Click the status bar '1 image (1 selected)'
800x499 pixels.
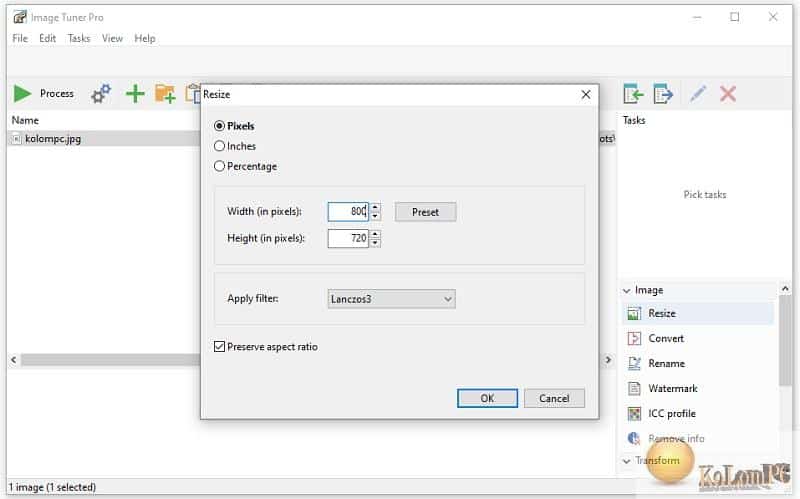point(52,487)
